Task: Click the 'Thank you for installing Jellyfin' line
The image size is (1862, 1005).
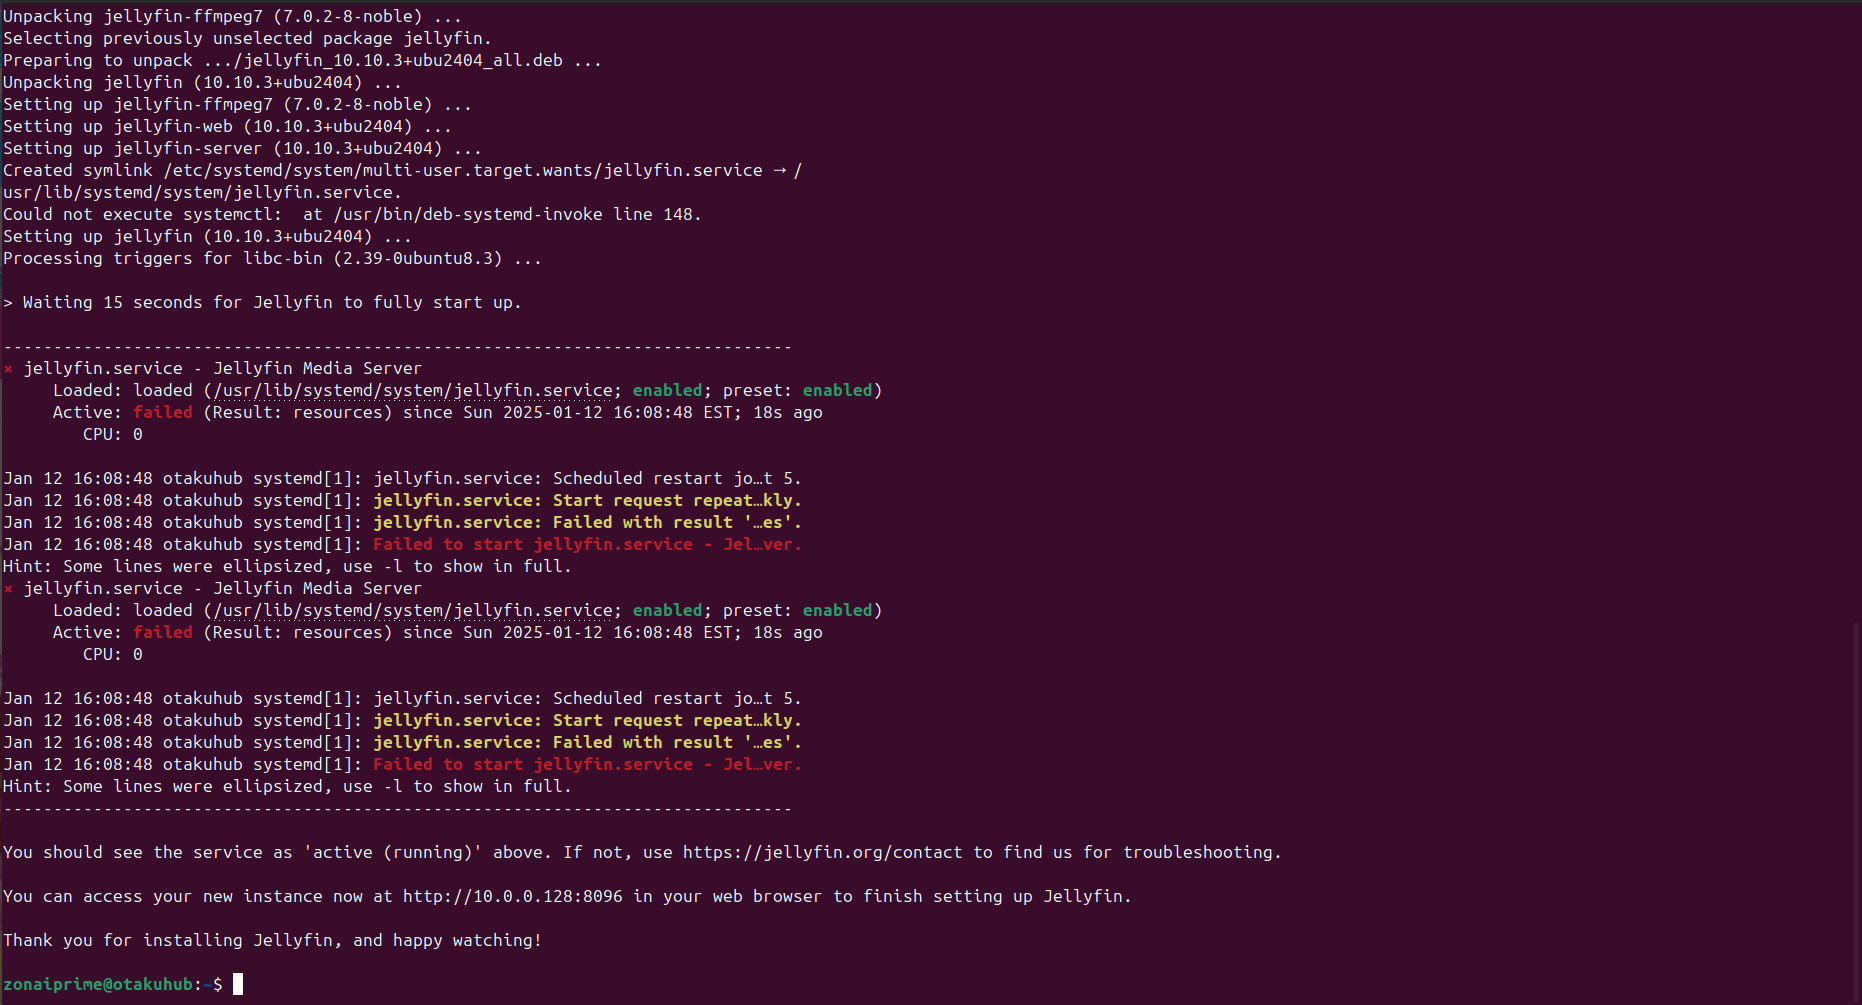Action: (x=272, y=940)
